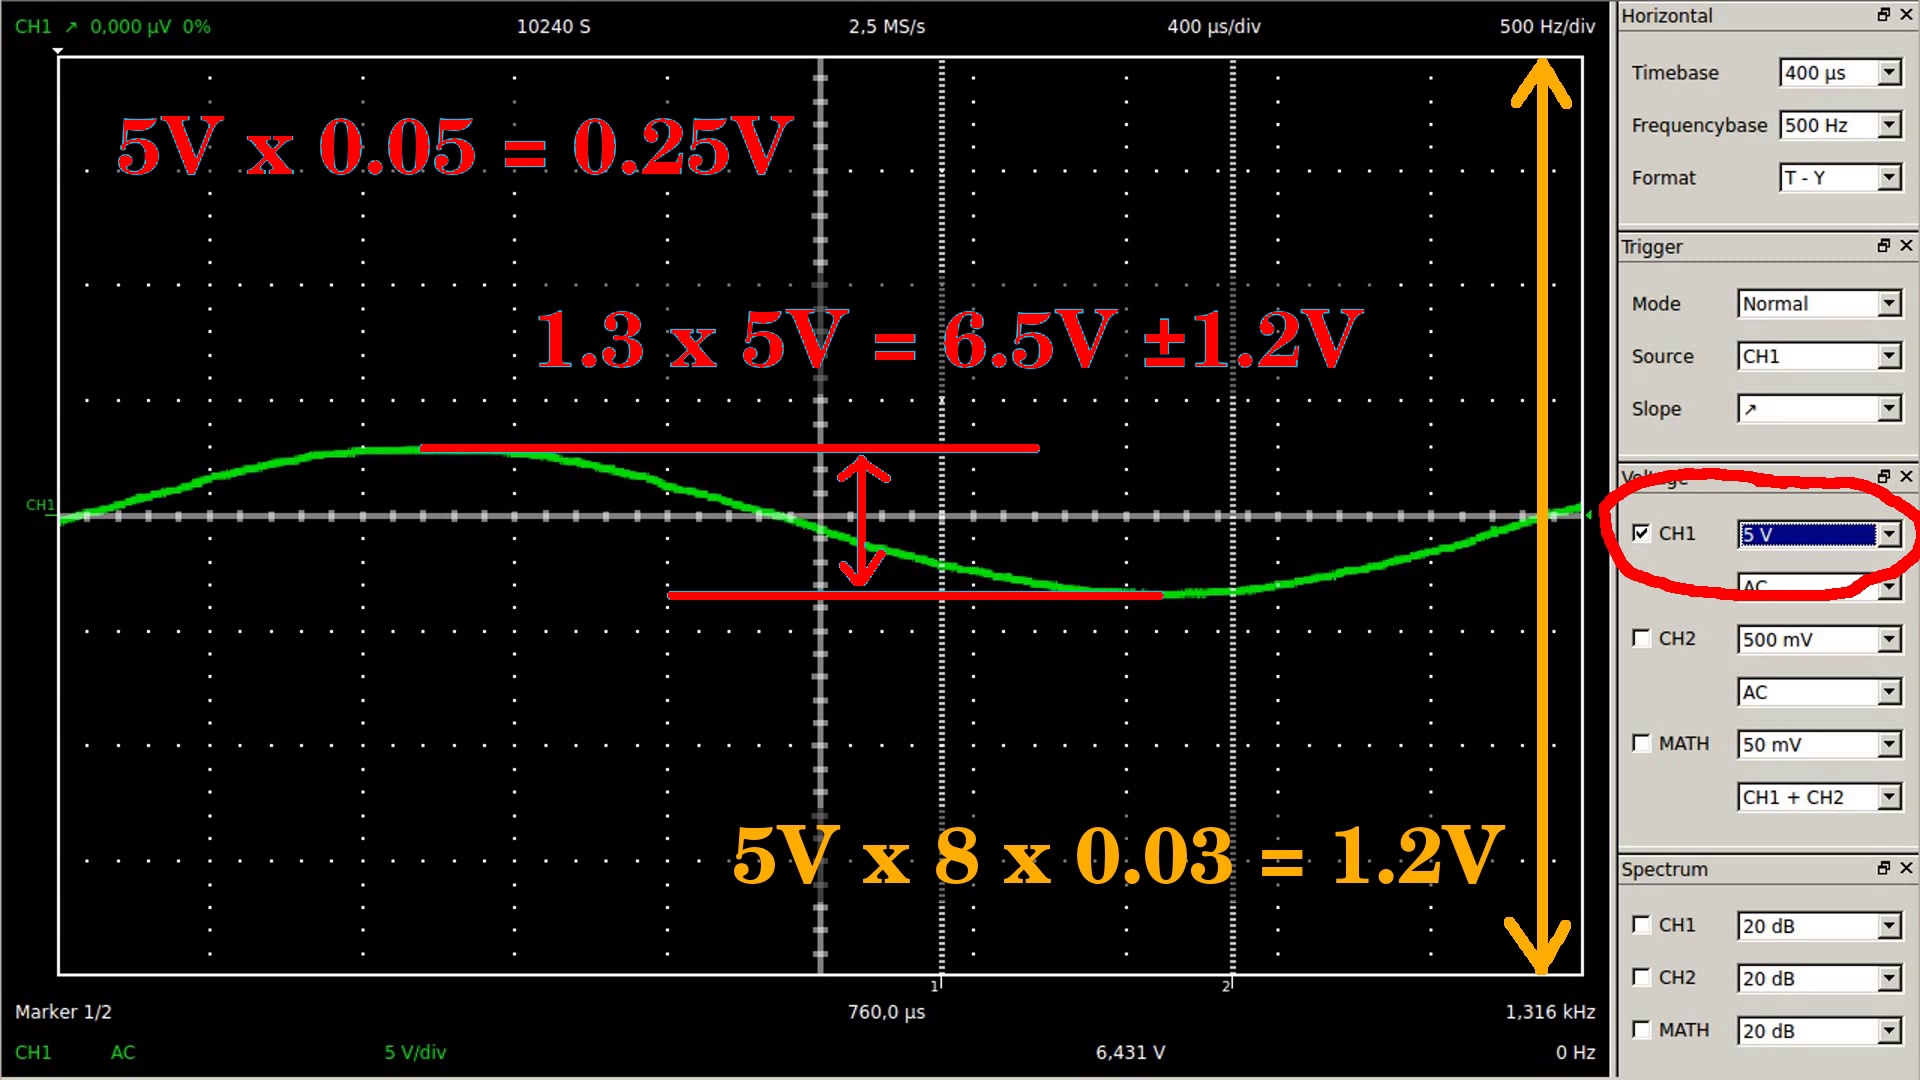The width and height of the screenshot is (1920, 1080).
Task: Enable the CH2 voltage channel
Action: click(1641, 638)
